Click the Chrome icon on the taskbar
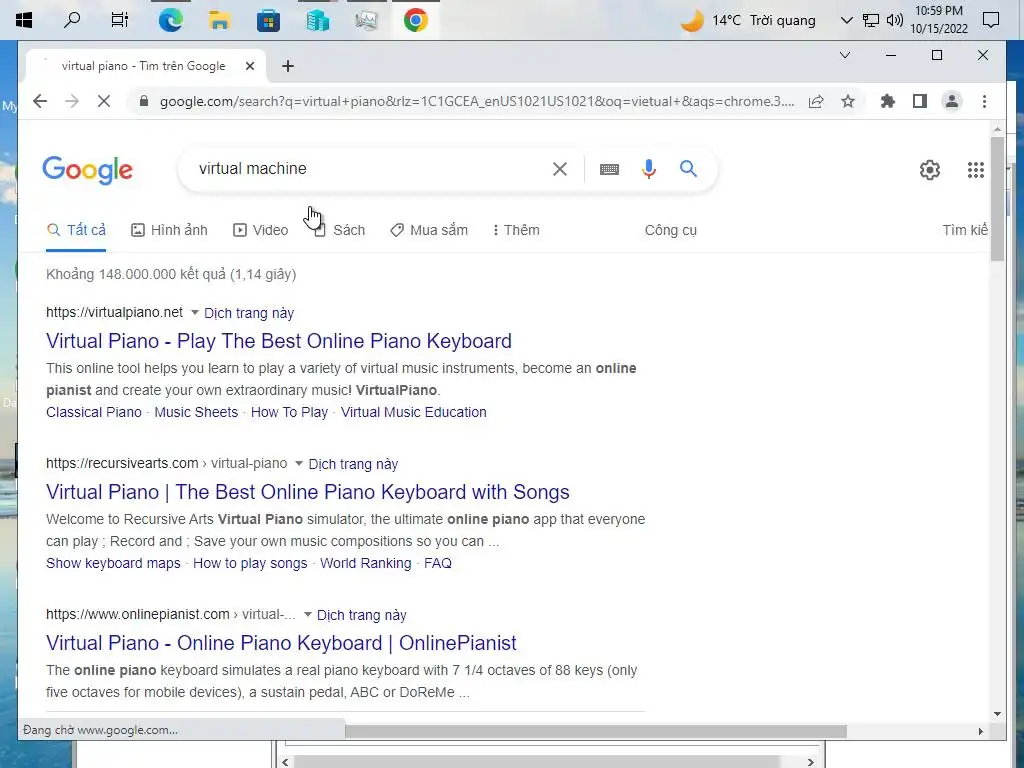Screen dimensions: 1024x768 tap(415, 20)
